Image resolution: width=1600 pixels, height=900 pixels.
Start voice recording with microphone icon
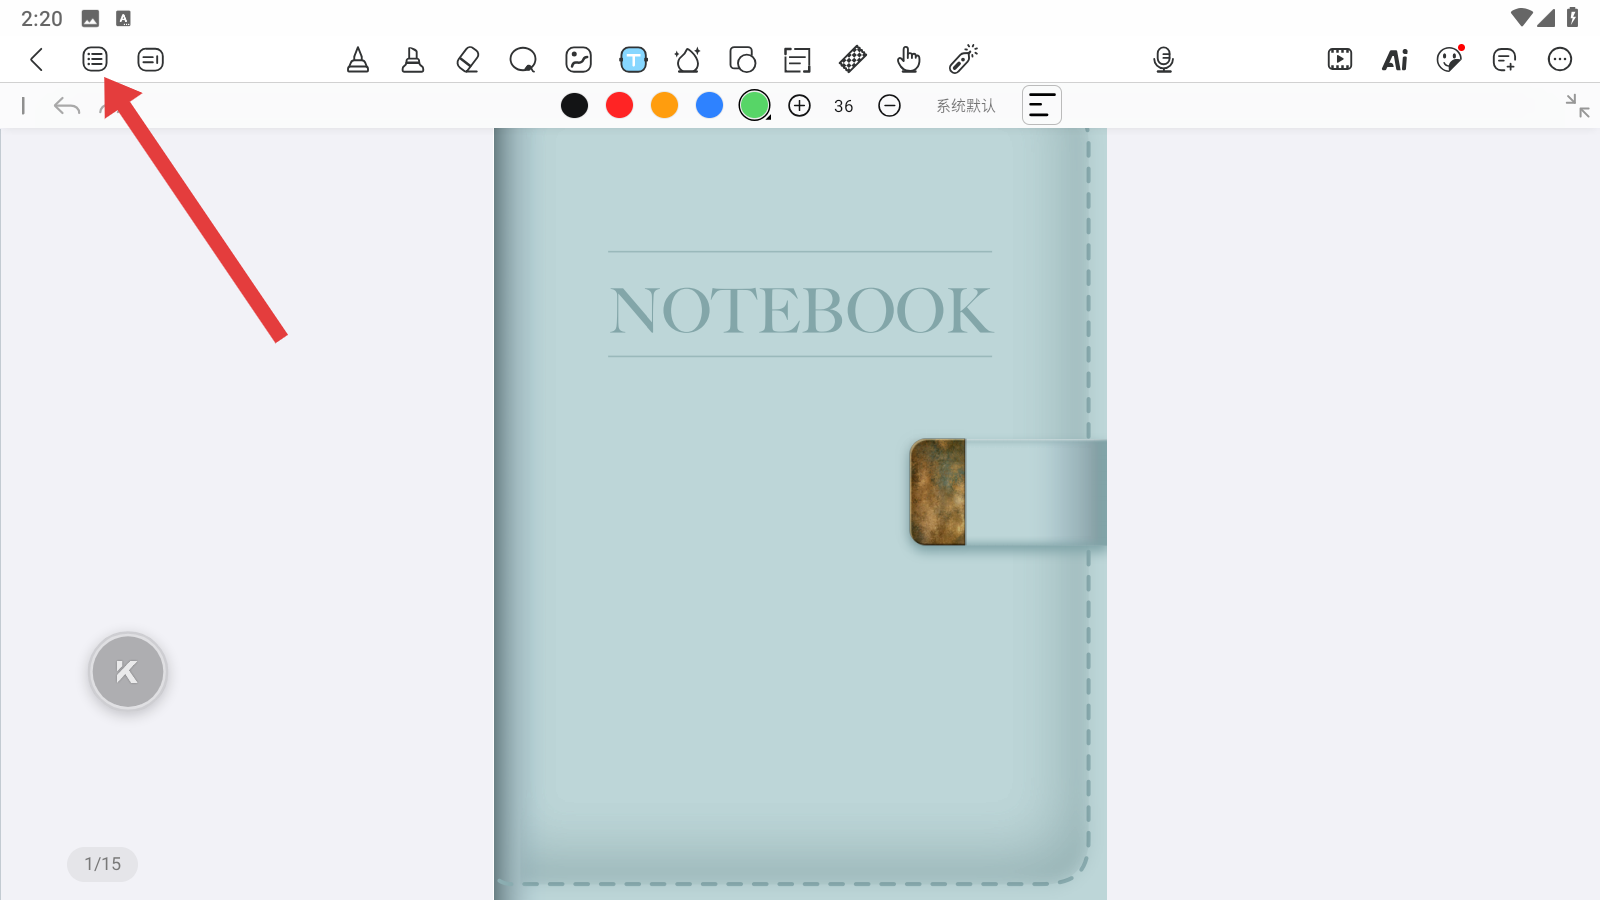(x=1163, y=60)
